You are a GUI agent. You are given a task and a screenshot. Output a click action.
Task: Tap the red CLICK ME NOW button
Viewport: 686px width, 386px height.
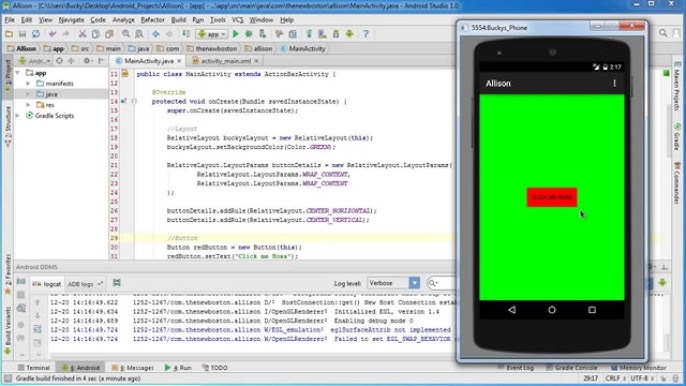552,197
